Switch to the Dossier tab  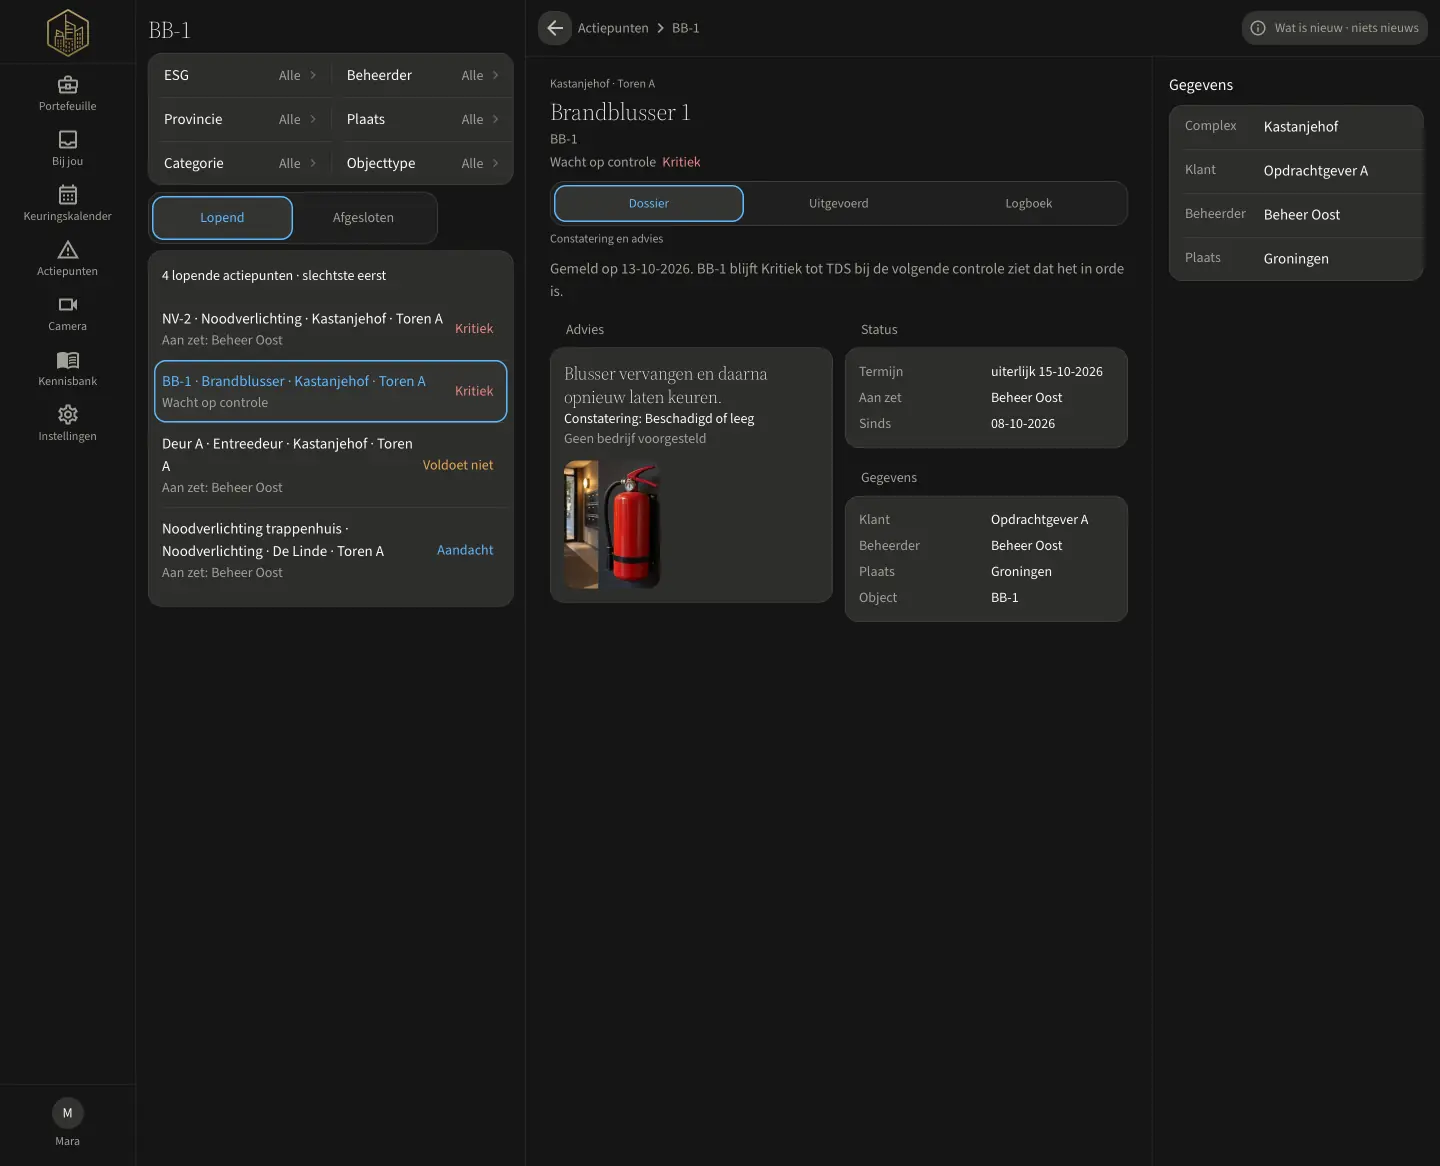(x=649, y=203)
